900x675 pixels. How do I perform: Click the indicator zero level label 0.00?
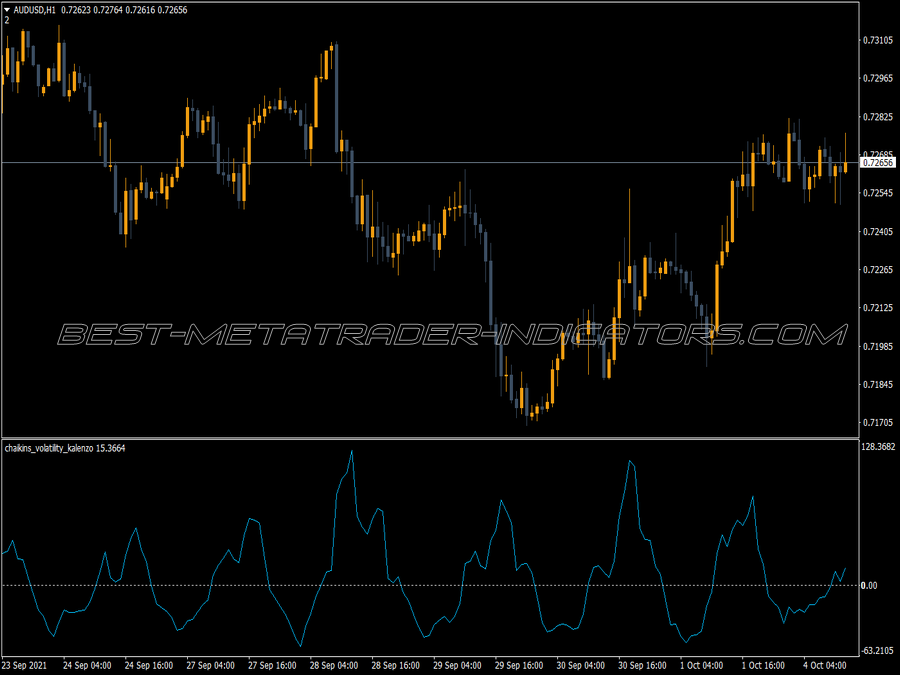click(869, 585)
